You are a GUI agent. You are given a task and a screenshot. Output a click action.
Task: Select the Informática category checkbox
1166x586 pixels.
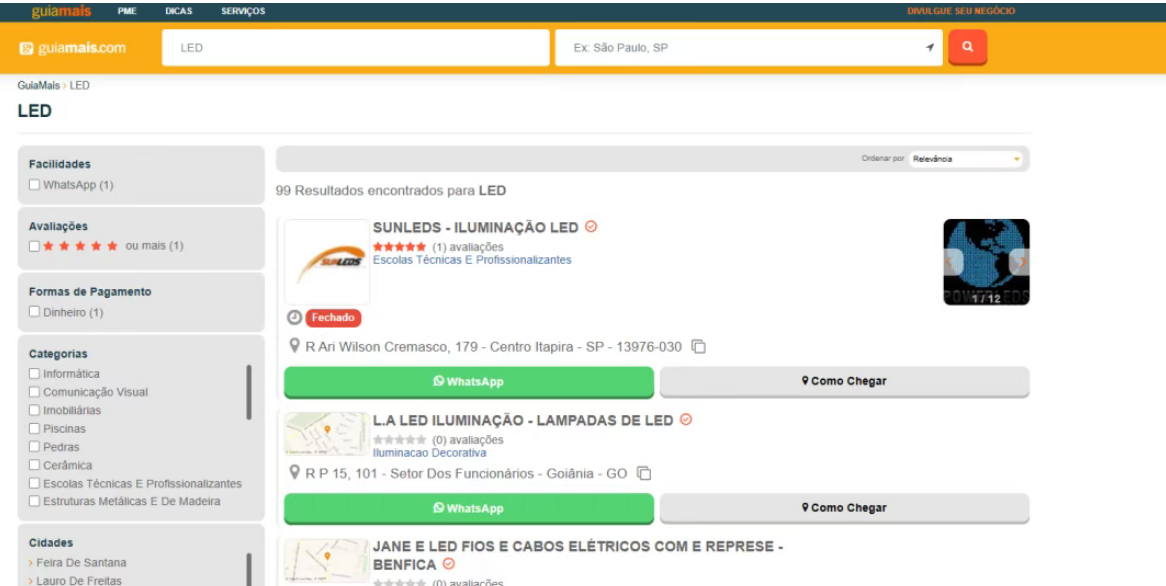pyautogui.click(x=35, y=374)
